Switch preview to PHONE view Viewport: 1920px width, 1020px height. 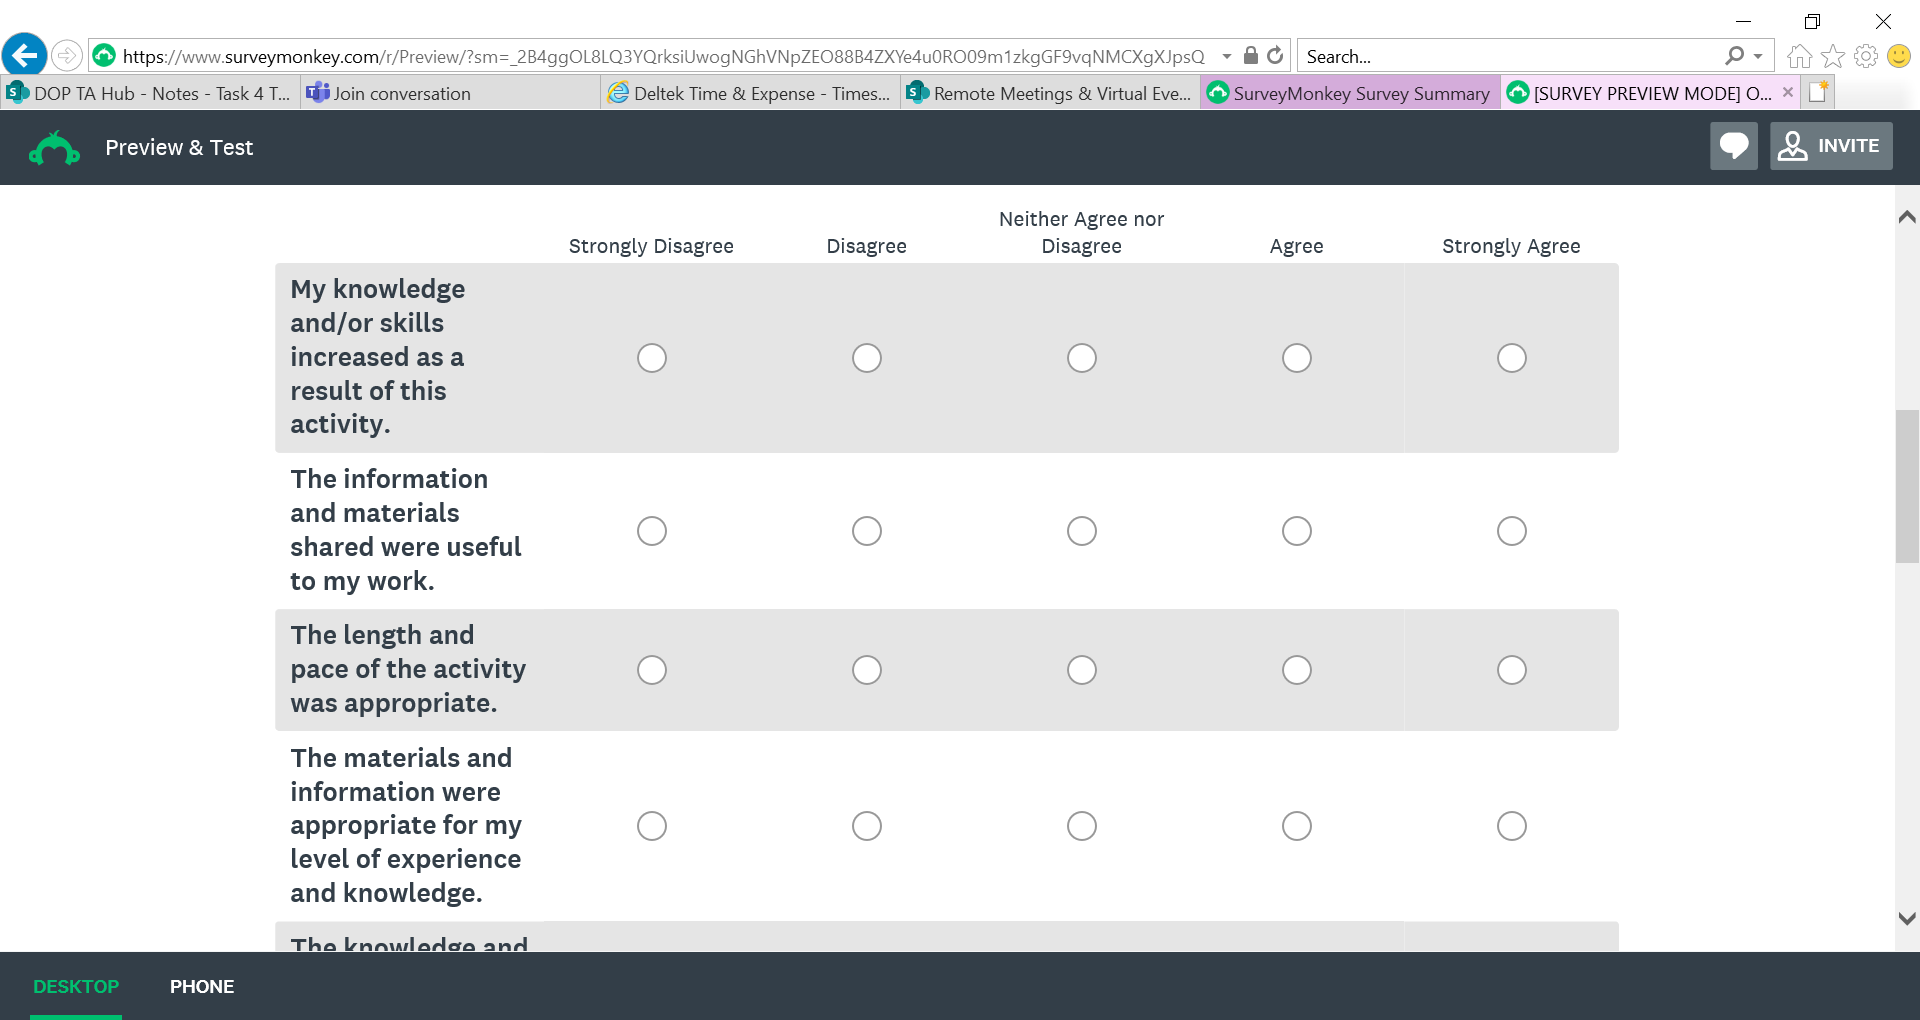pos(202,987)
